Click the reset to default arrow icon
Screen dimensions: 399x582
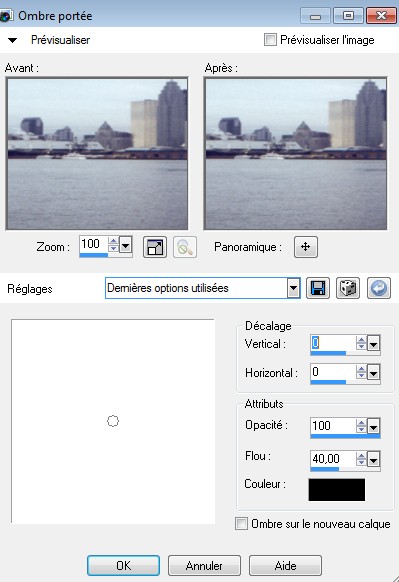click(x=379, y=288)
